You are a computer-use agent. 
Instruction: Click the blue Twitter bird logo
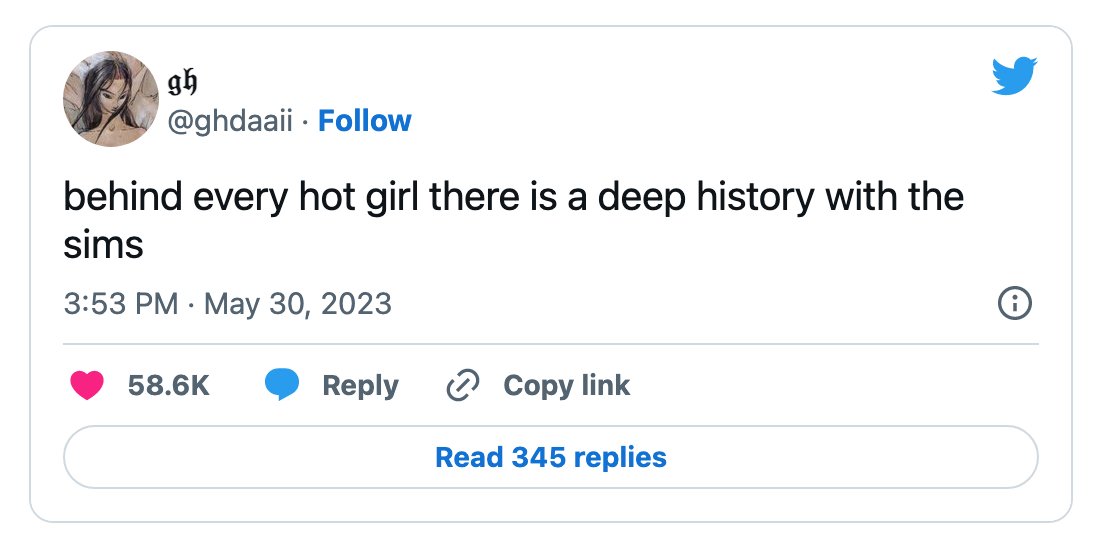point(1014,76)
